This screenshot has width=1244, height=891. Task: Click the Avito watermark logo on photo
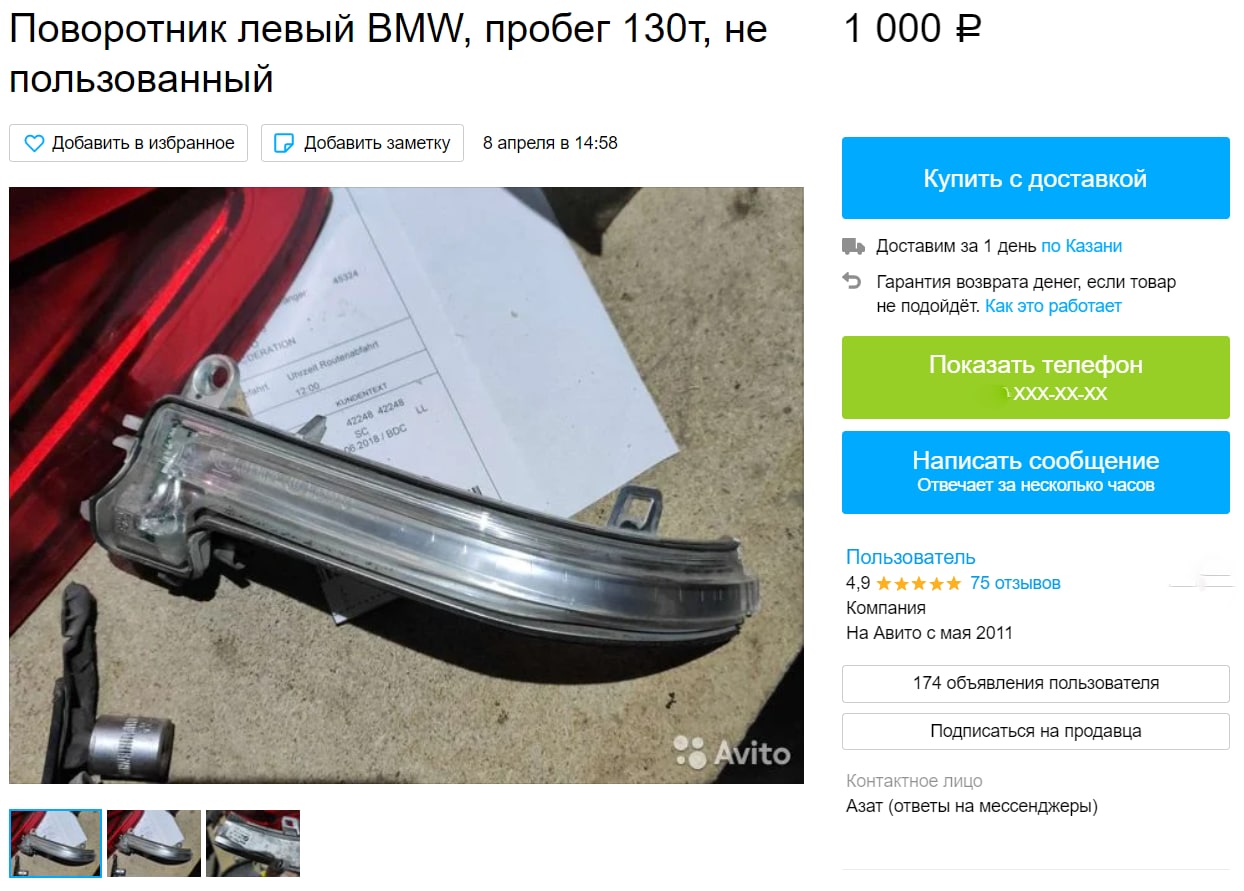(732, 752)
